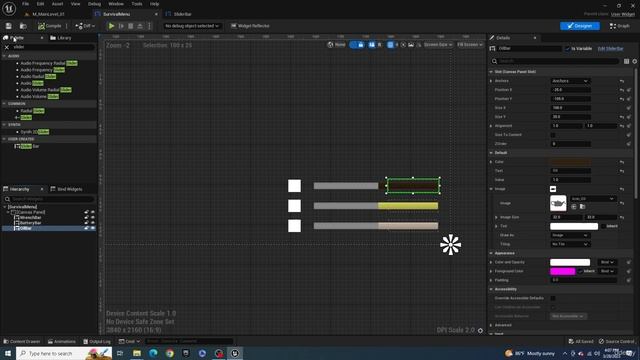
Task: Click the teapot image thumbnail
Action: pyautogui.click(x=558, y=203)
